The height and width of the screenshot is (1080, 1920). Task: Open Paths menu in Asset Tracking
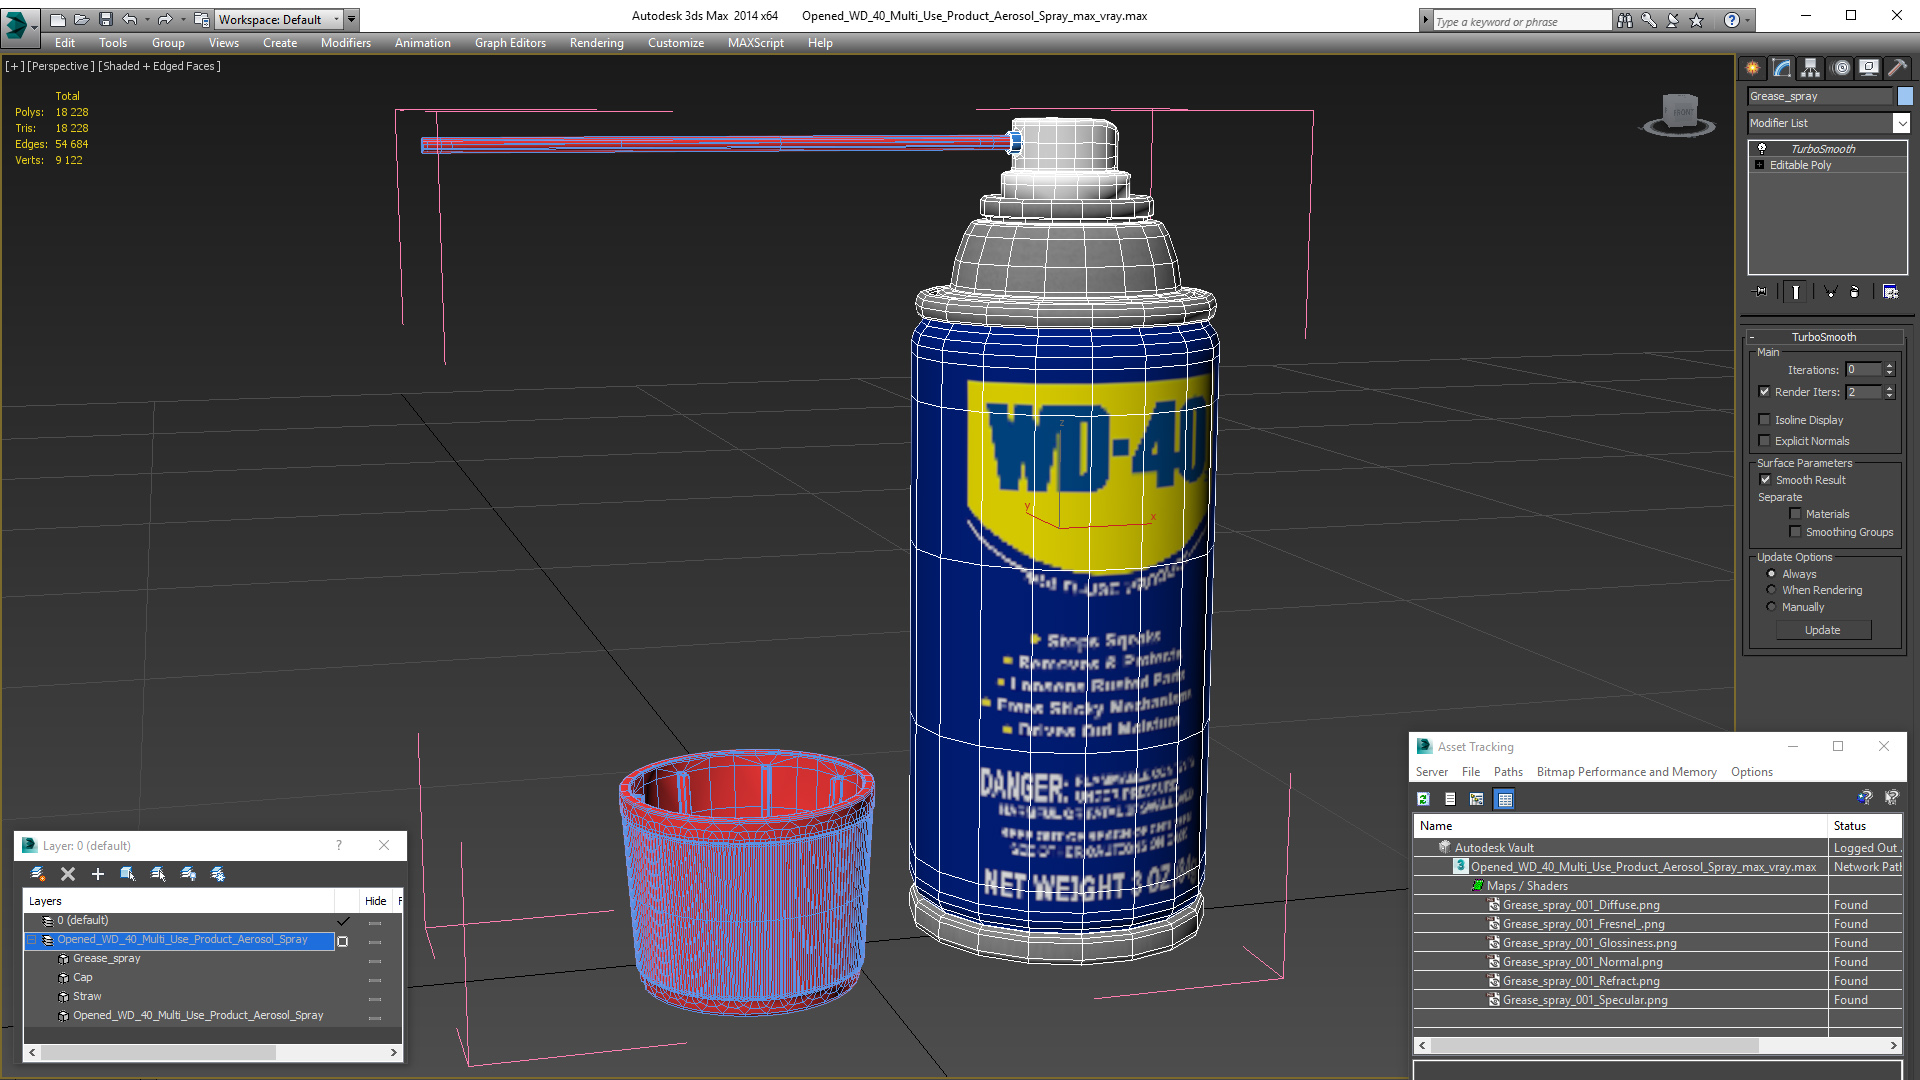(x=1508, y=772)
